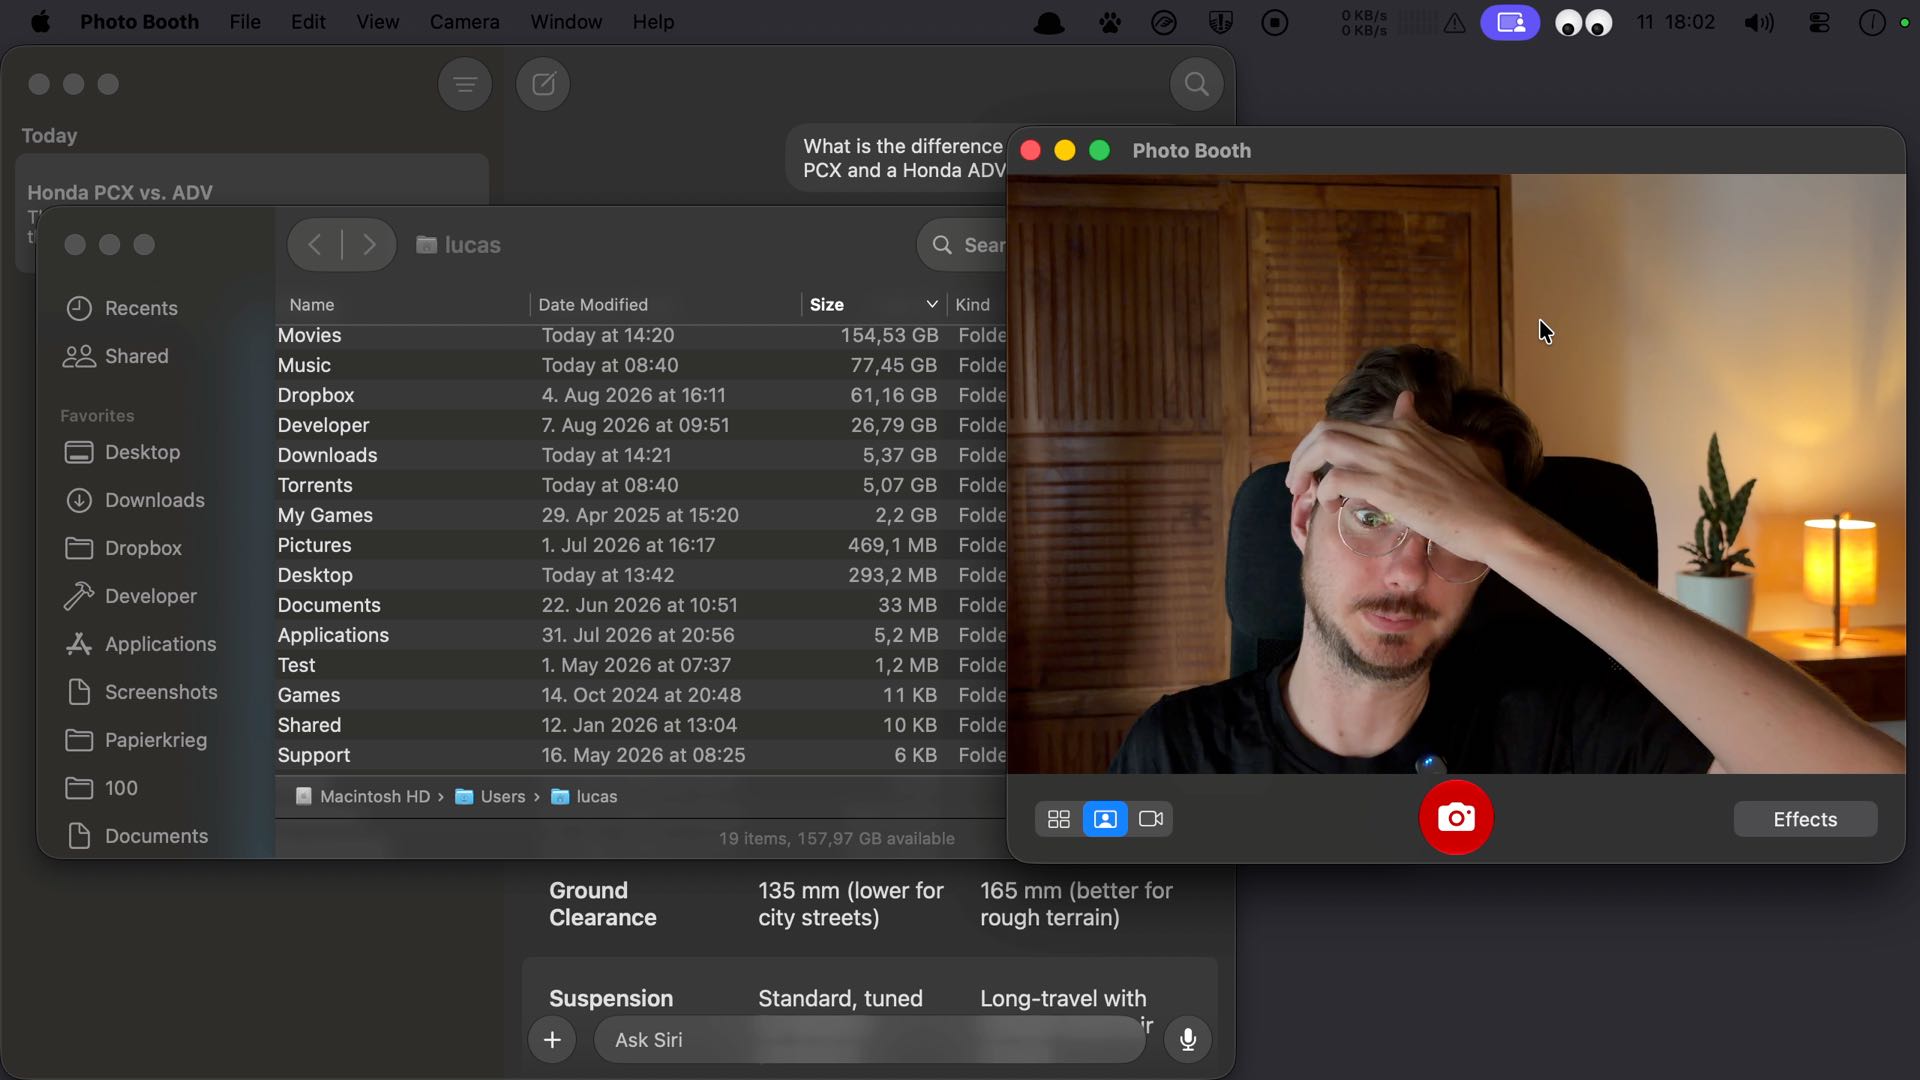
Task: Open the screen recording menu bar icon
Action: pyautogui.click(x=1275, y=22)
